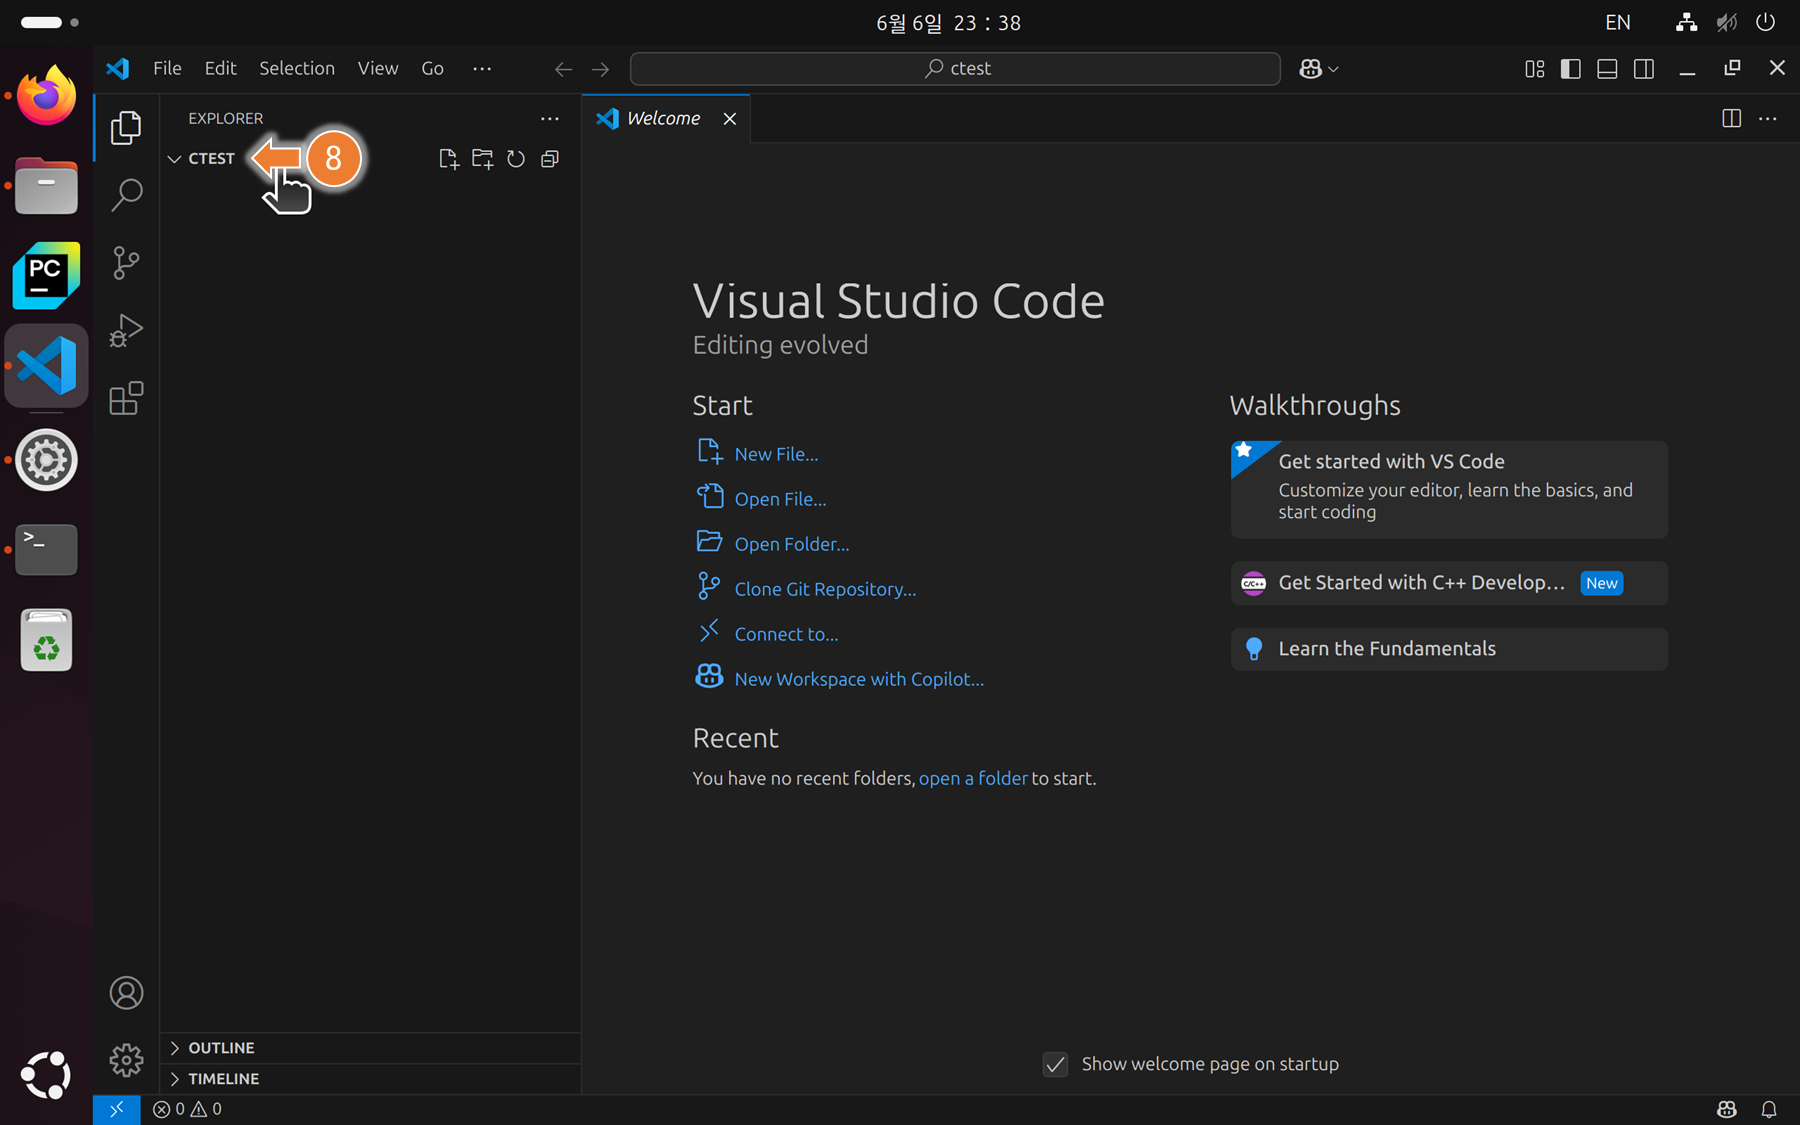Show errors and warnings in status bar
Screen dimensions: 1800x1125
tap(188, 1109)
